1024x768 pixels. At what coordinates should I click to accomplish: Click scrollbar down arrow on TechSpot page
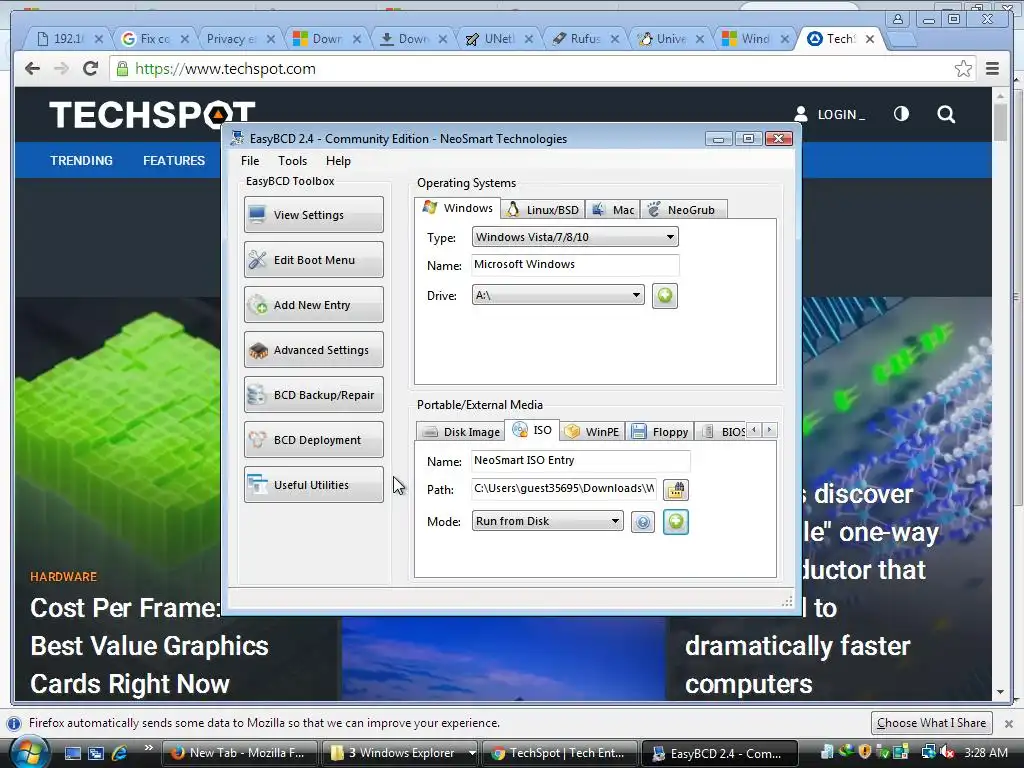coord(1000,692)
